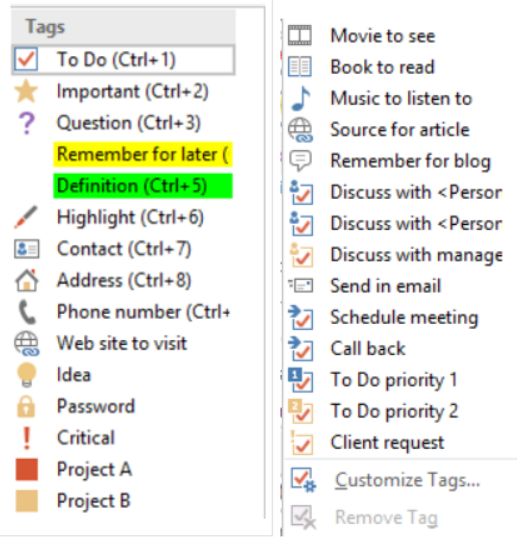Toggle the To Do (Ctrl+1) checkbox
Image resolution: width=517 pixels, height=539 pixels.
pos(26,59)
